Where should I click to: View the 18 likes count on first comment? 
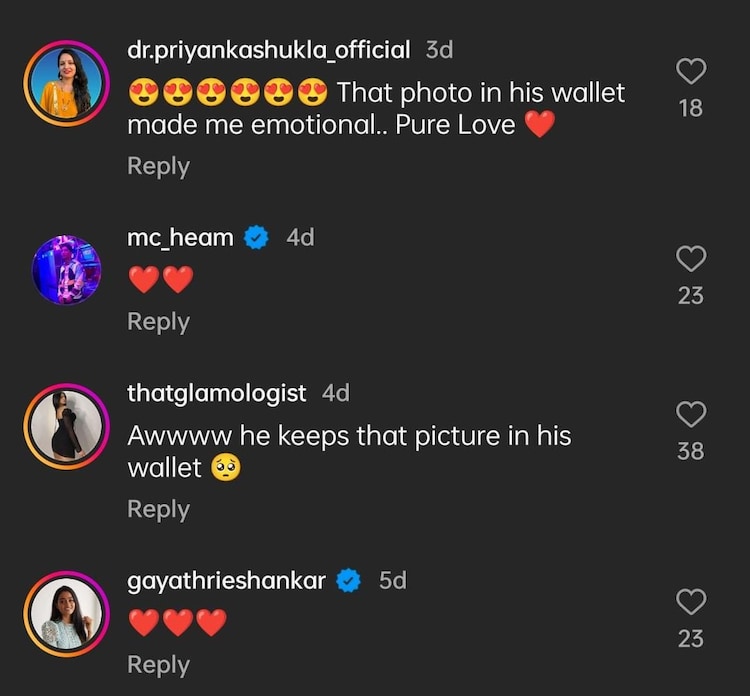tap(691, 108)
